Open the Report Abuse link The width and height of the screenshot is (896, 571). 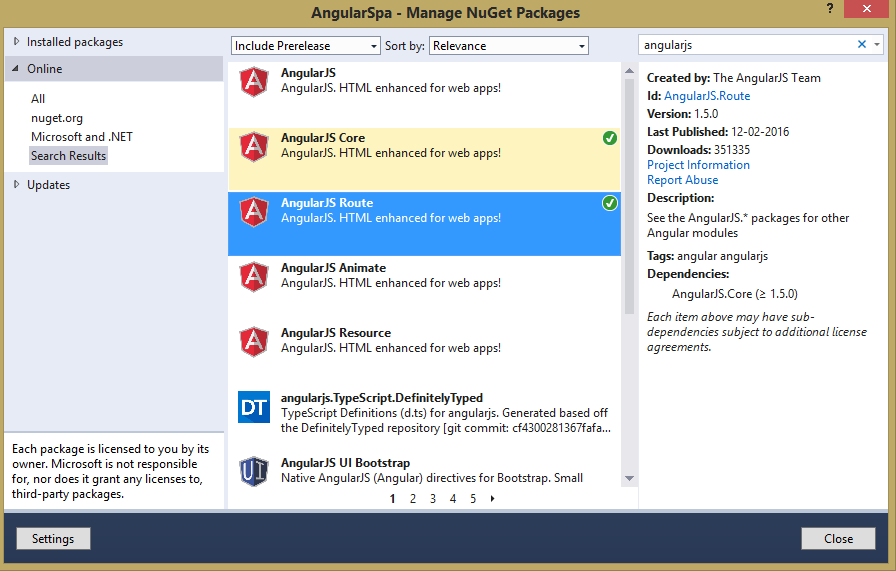pyautogui.click(x=682, y=179)
